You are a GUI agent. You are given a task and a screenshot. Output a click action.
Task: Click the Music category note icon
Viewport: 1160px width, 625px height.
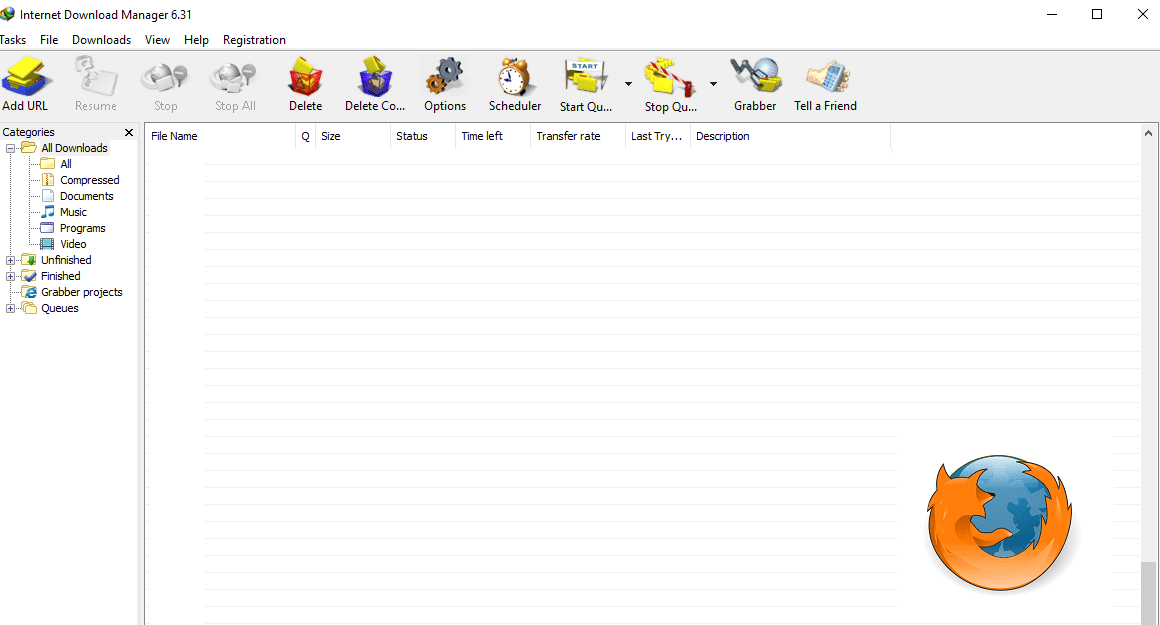48,212
